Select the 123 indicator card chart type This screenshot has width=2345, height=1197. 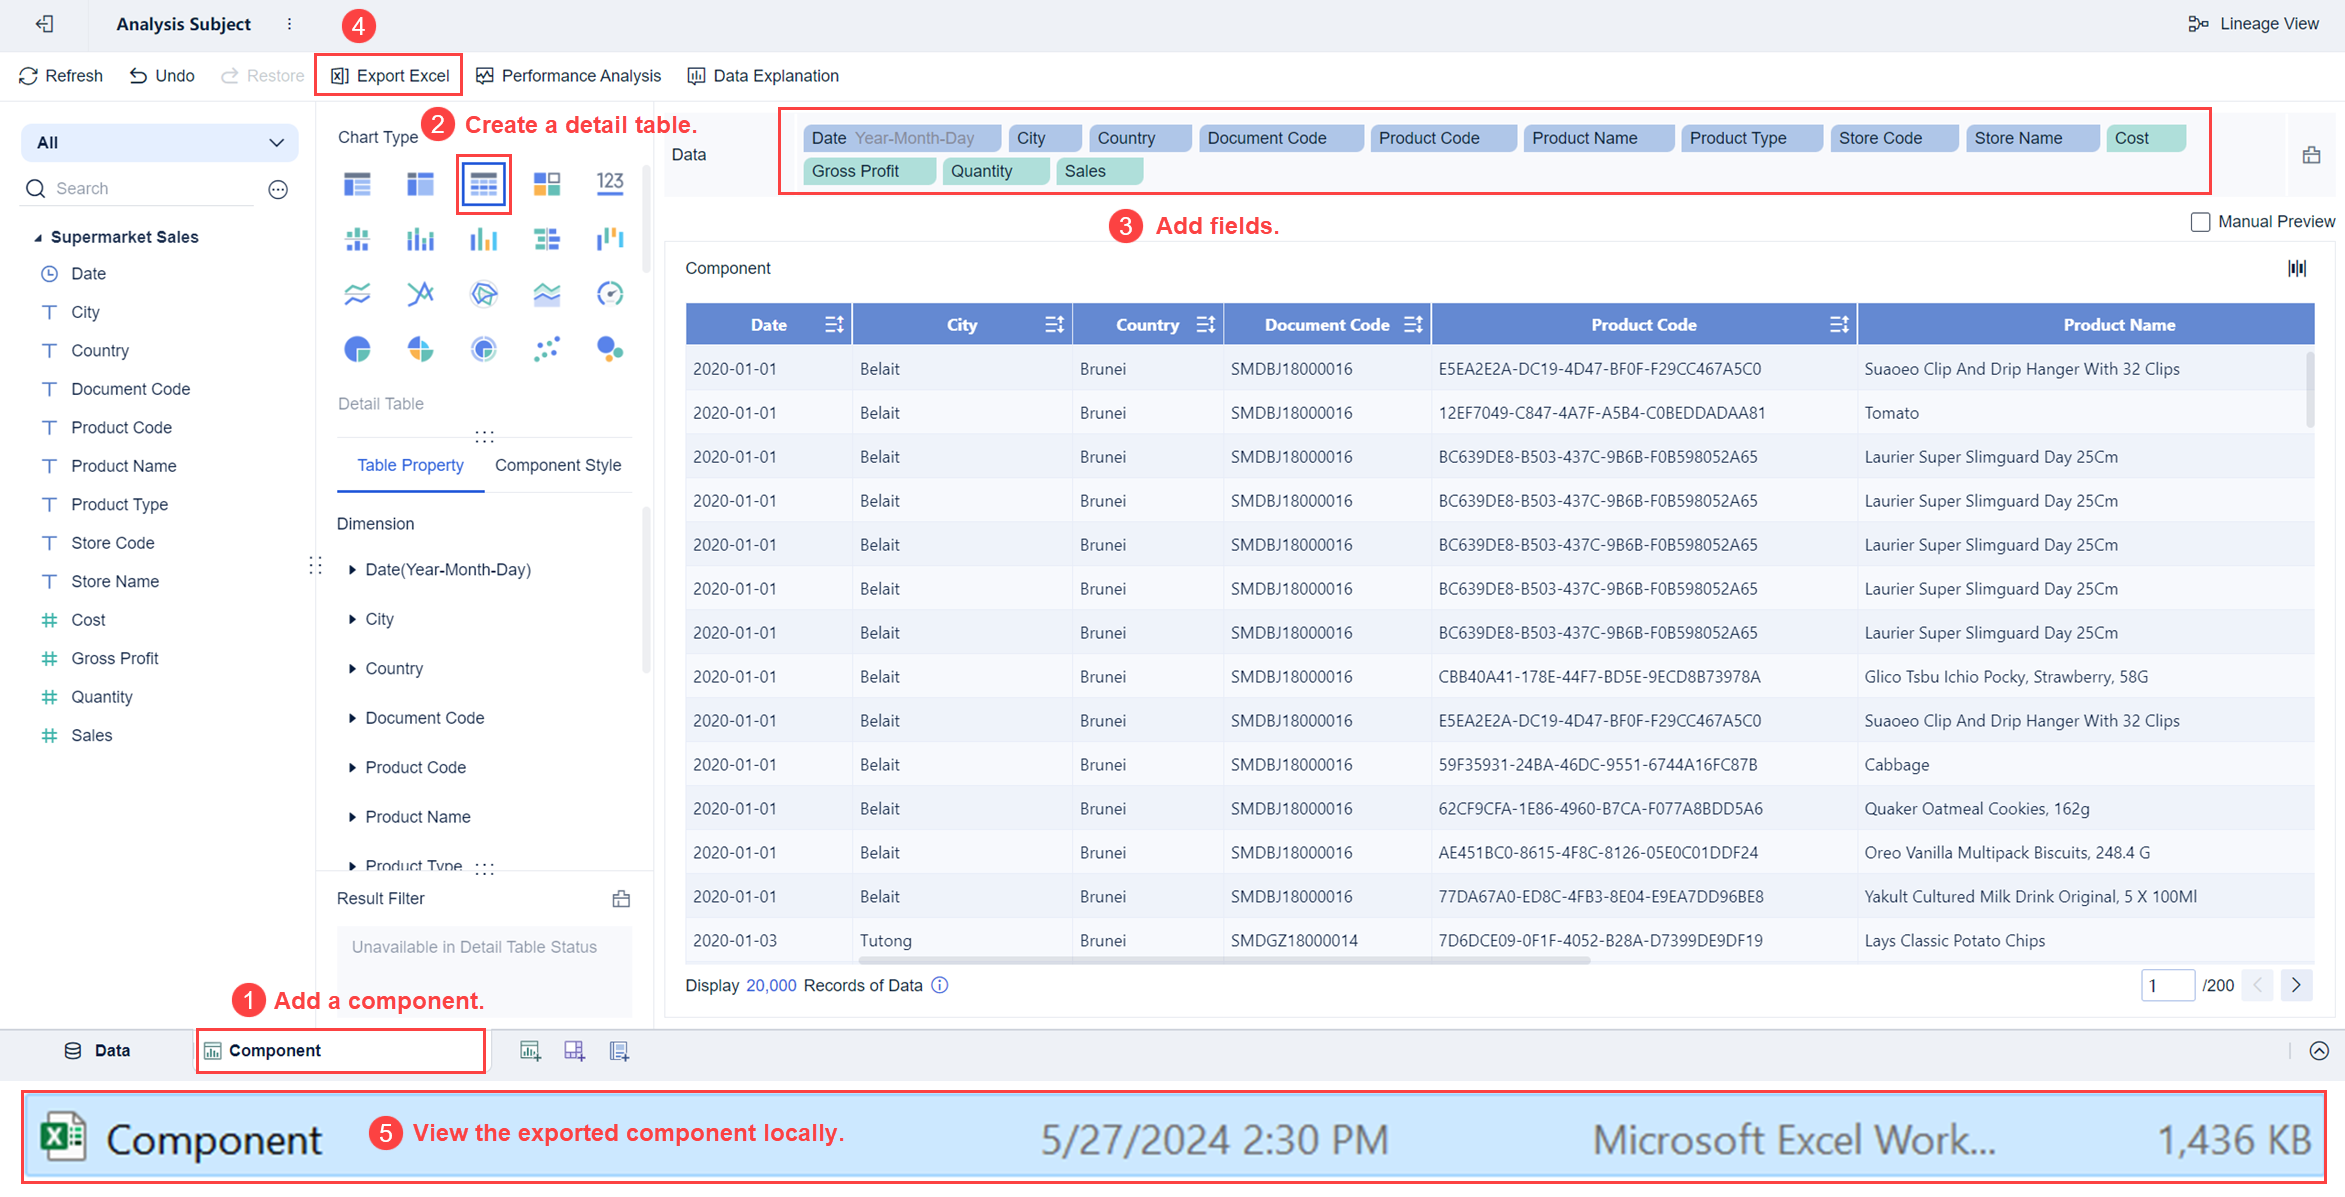(610, 183)
